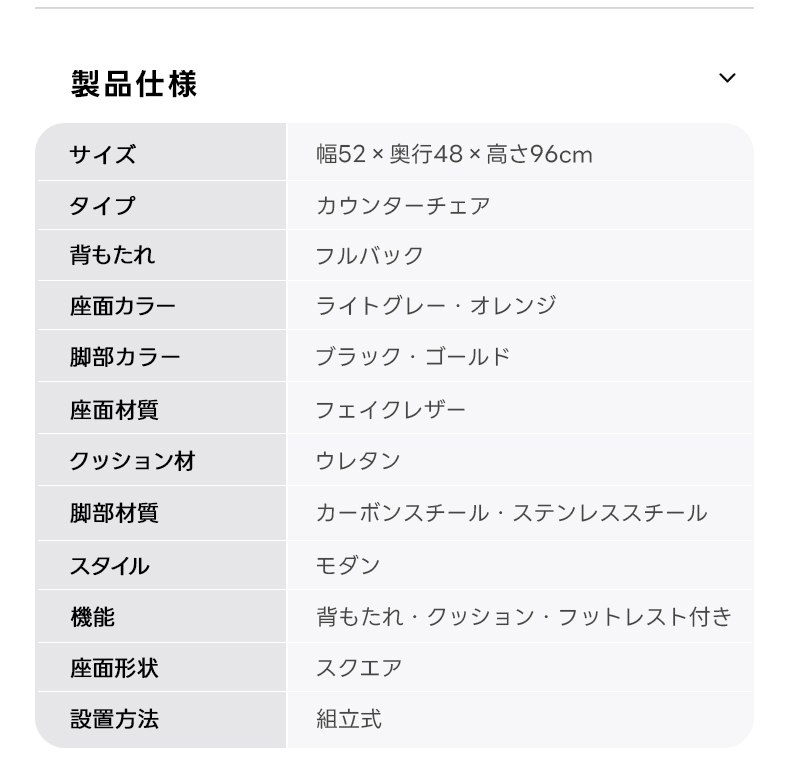Click the value ウレタン

(358, 461)
